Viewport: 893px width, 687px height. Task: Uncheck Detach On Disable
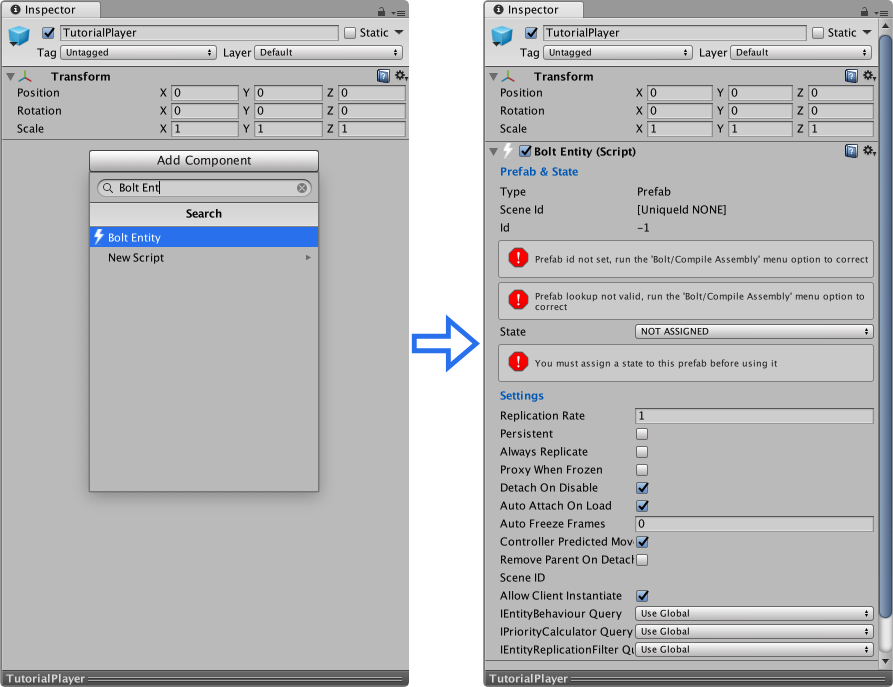642,488
